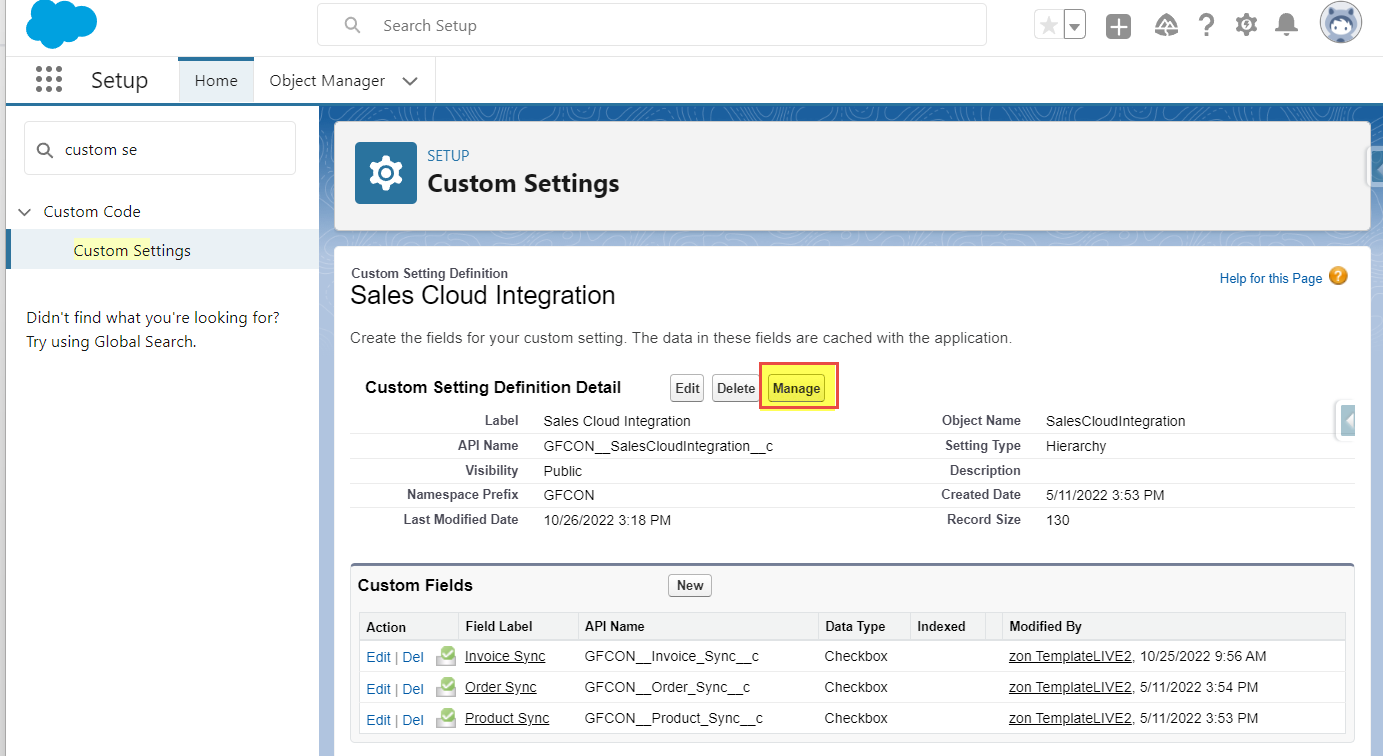Click the GFCON__Invoice_Sync__c API name cell
This screenshot has height=756, width=1383.
pos(672,656)
